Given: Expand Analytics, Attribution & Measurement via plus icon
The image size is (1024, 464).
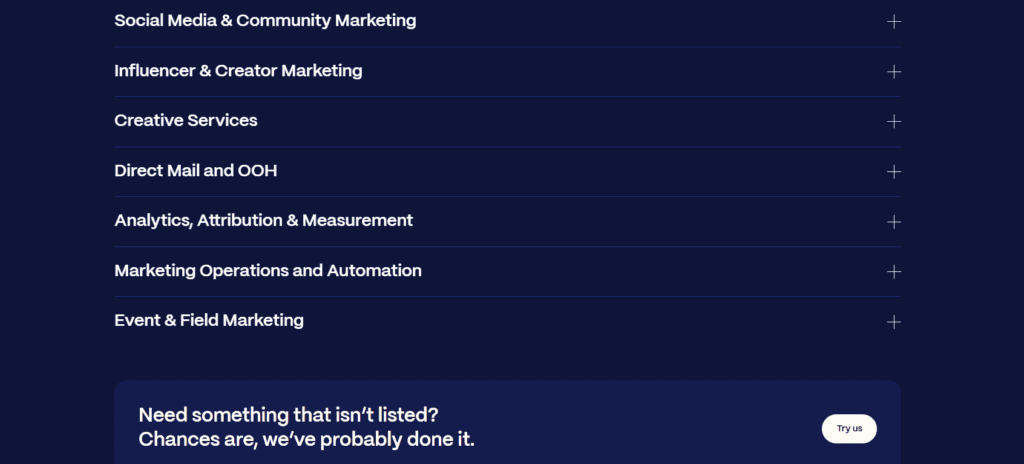Looking at the screenshot, I should click(894, 221).
